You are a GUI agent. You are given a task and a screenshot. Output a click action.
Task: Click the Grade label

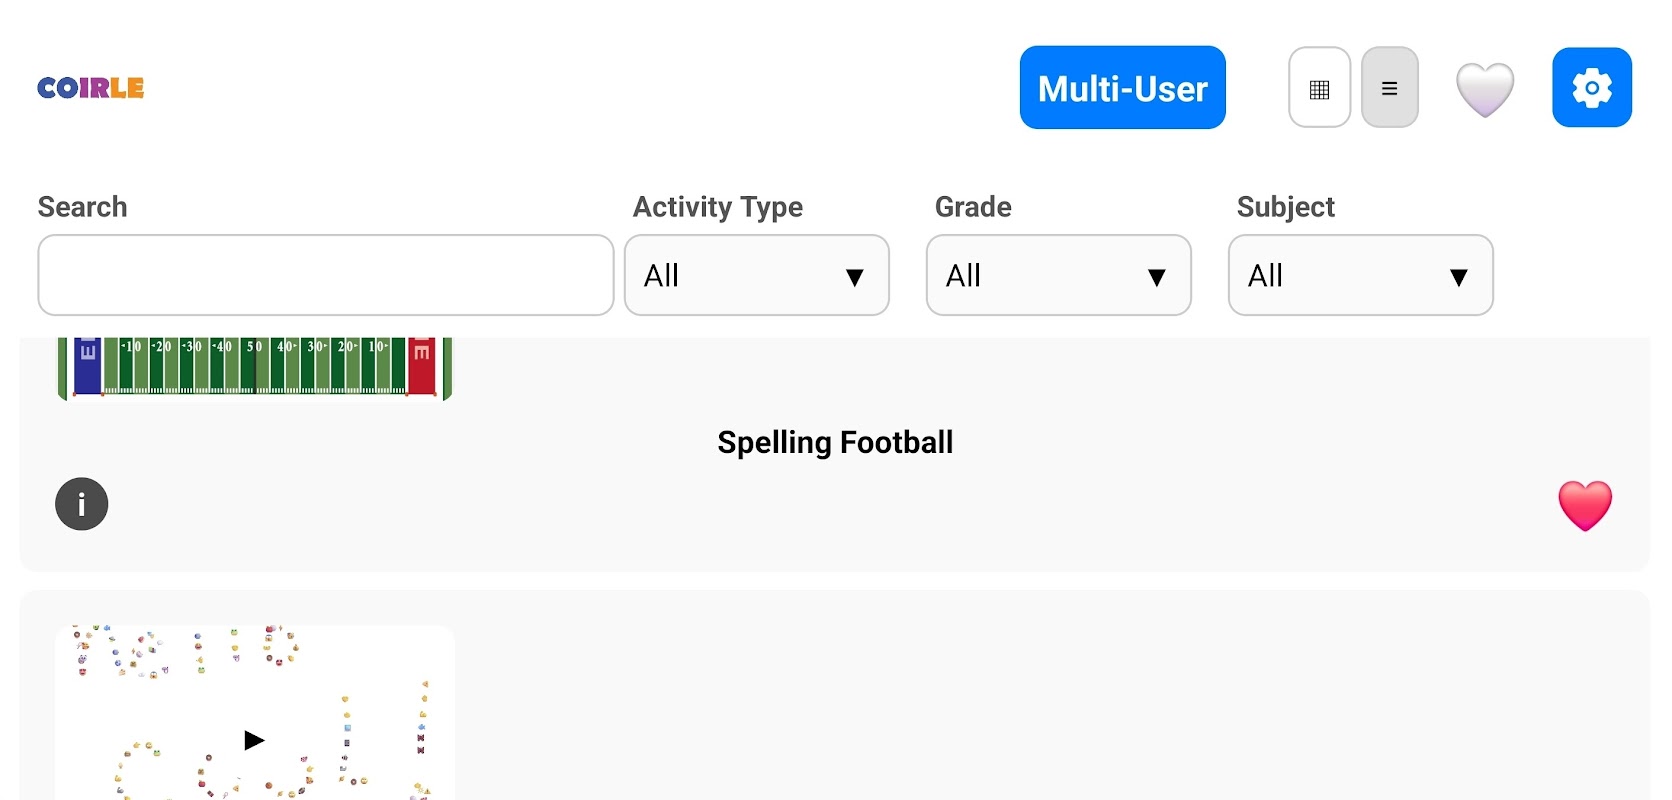point(973,207)
